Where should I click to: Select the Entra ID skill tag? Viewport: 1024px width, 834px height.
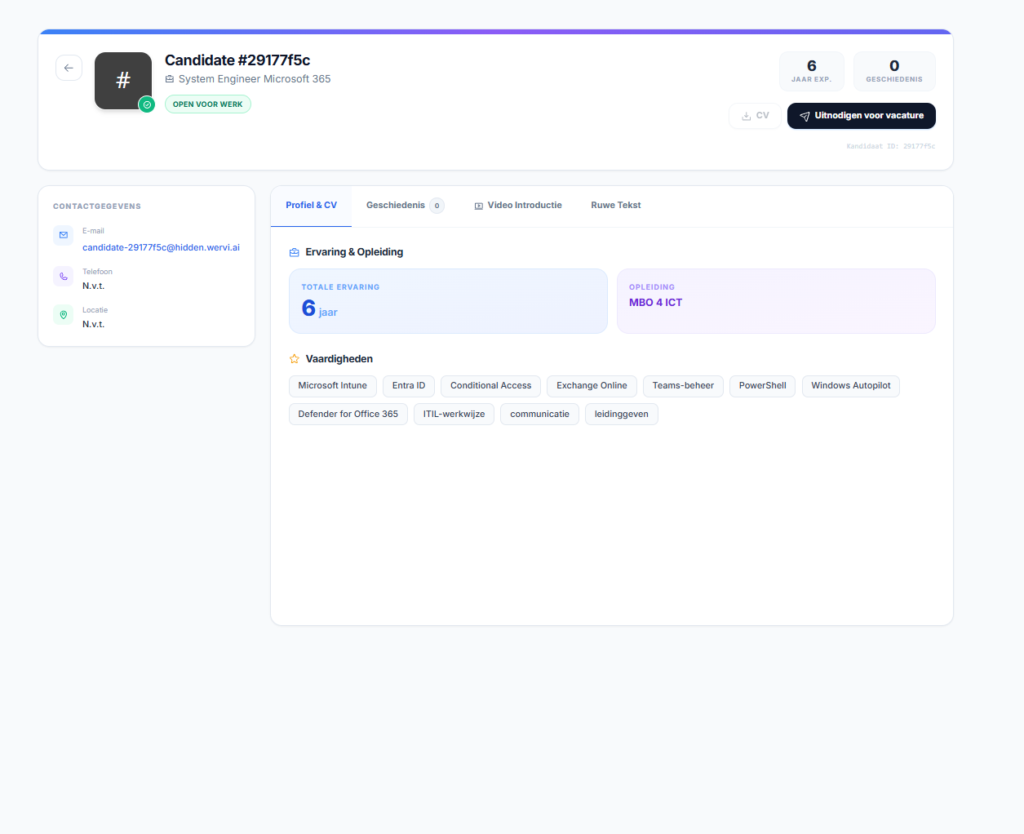tap(409, 386)
